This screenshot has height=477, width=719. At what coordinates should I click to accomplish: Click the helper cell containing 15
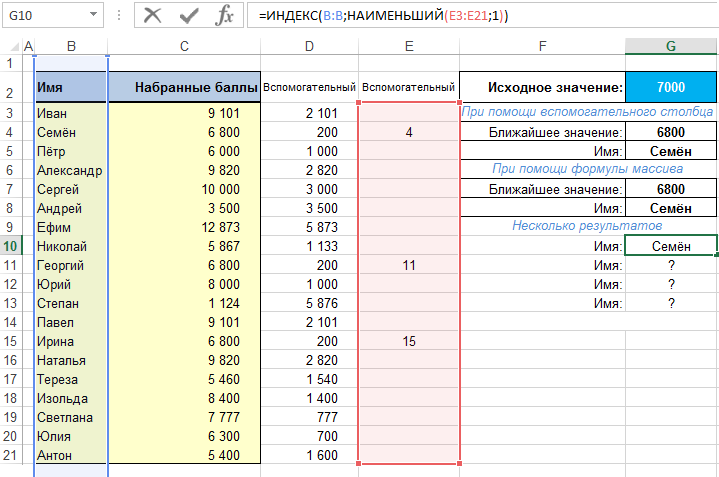coord(409,341)
